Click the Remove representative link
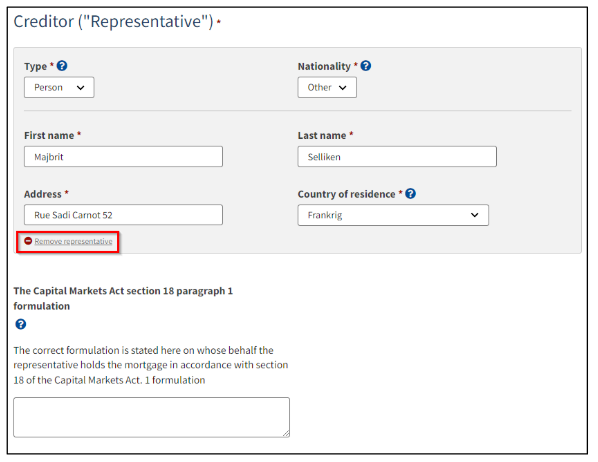598x462 pixels. tap(73, 241)
